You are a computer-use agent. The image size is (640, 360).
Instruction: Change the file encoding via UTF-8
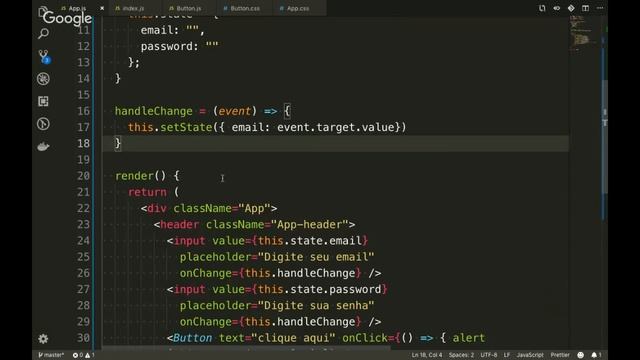489,355
